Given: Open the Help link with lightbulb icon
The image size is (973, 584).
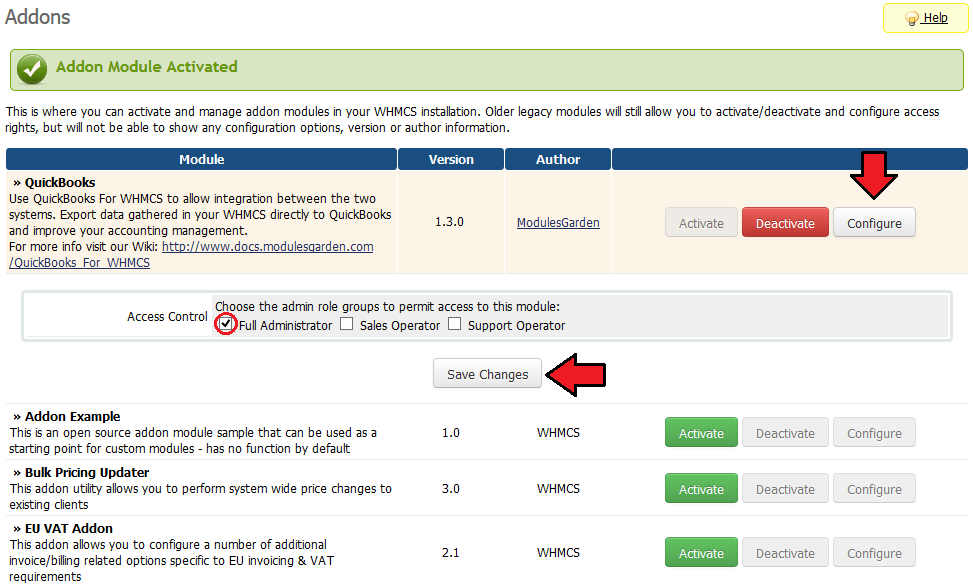Looking at the screenshot, I should pos(926,18).
